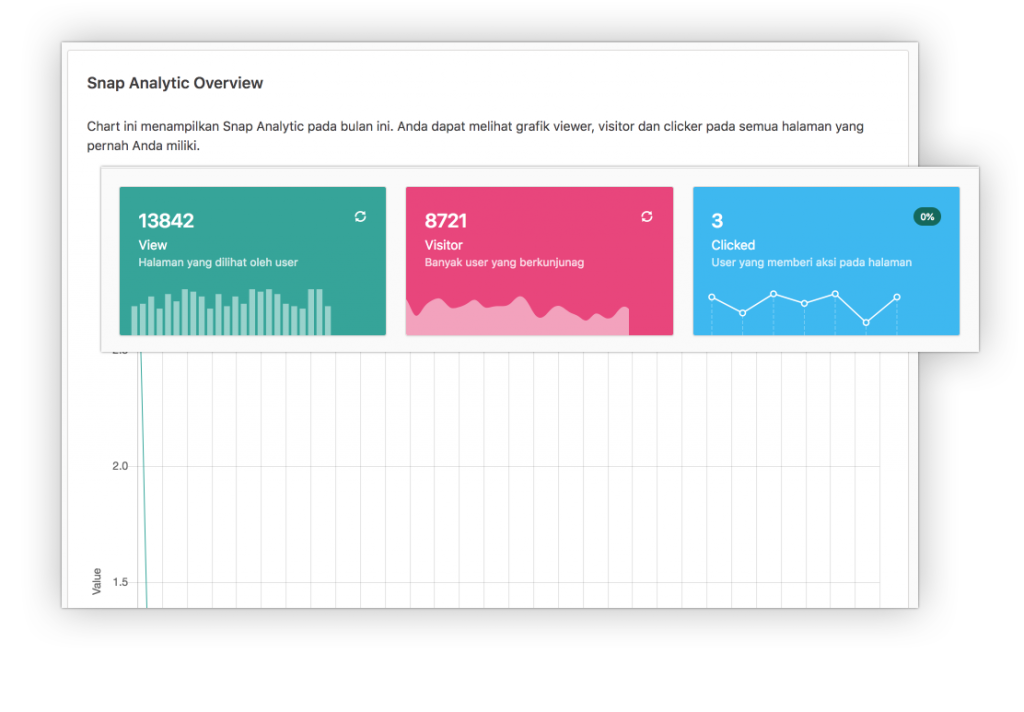Click the vertical "Value" axis title

point(97,581)
